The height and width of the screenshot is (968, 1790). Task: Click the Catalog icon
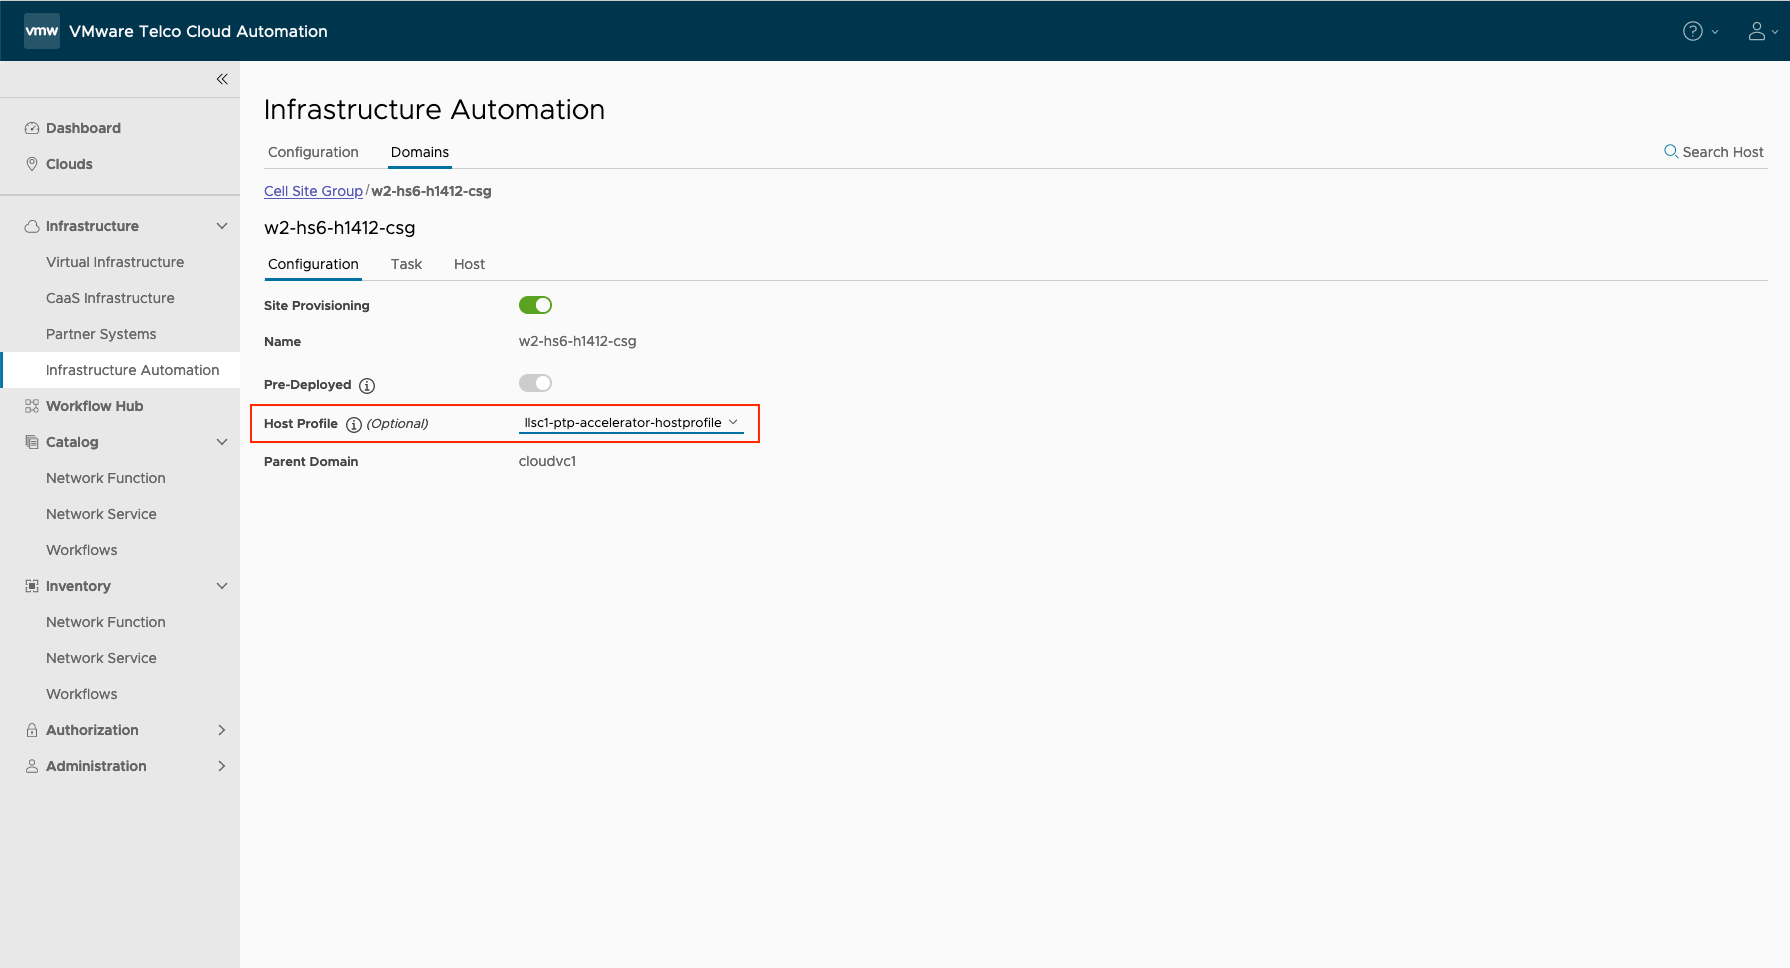click(x=32, y=442)
